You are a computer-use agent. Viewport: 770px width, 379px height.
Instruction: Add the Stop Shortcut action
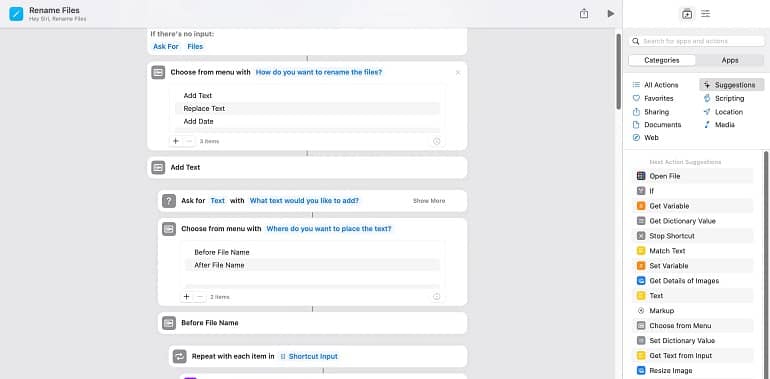tap(692, 236)
